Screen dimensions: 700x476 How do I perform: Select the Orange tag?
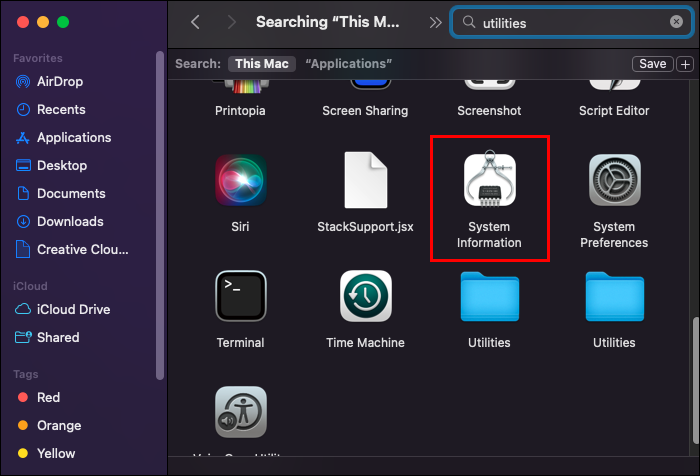49,426
